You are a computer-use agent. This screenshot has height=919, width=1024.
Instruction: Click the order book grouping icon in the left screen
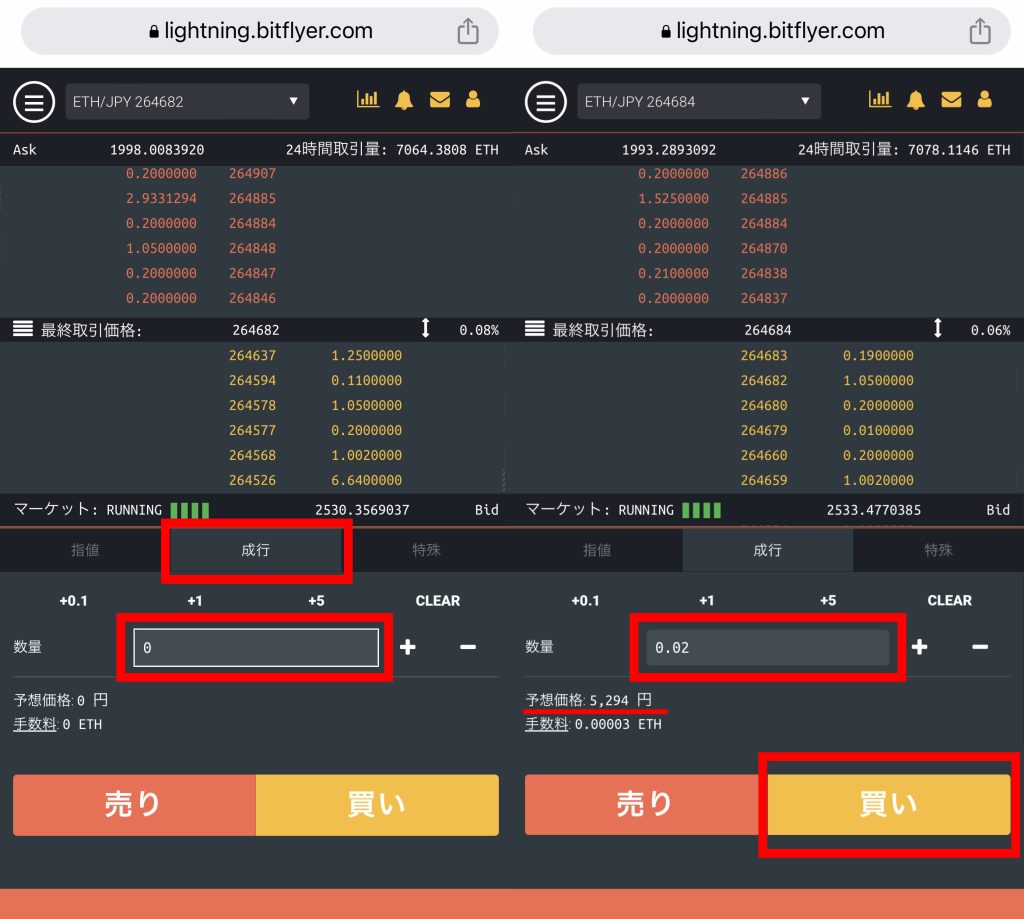pyautogui.click(x=23, y=329)
